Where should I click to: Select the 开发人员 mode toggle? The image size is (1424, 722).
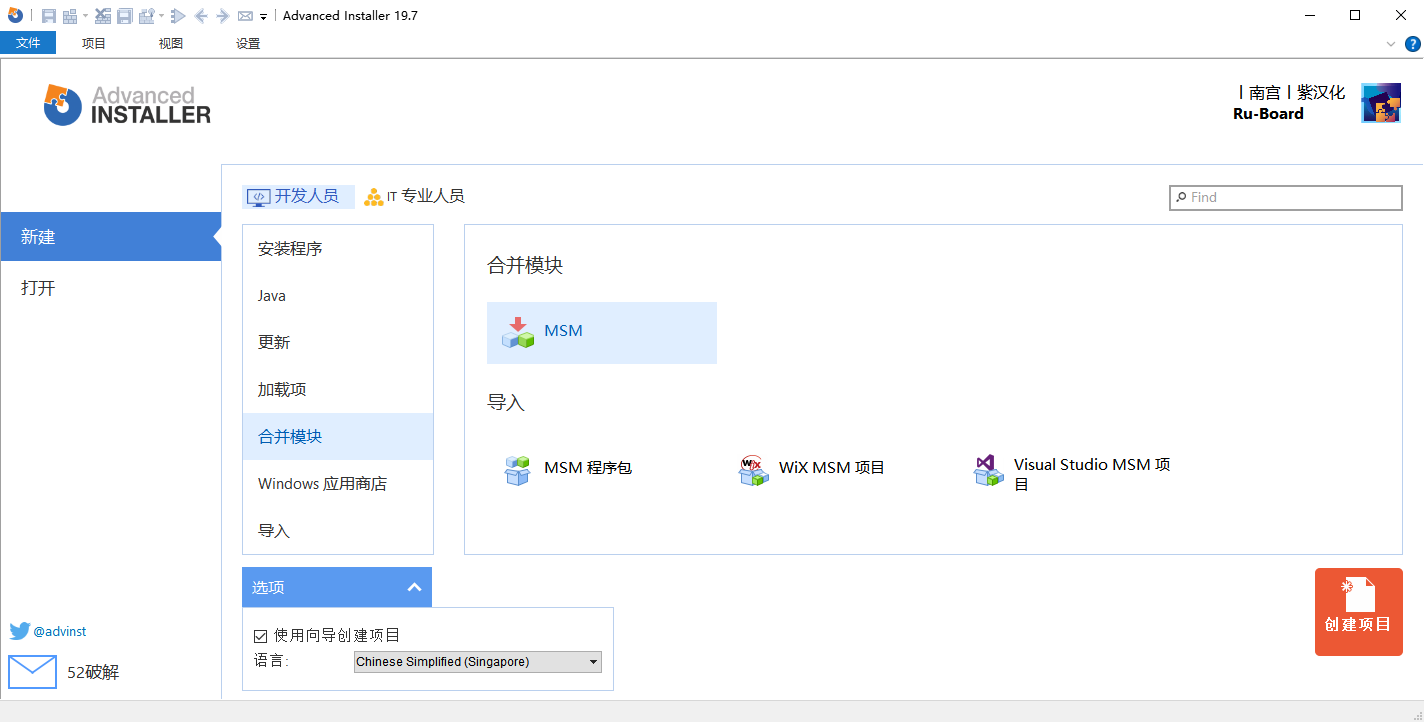pos(298,196)
